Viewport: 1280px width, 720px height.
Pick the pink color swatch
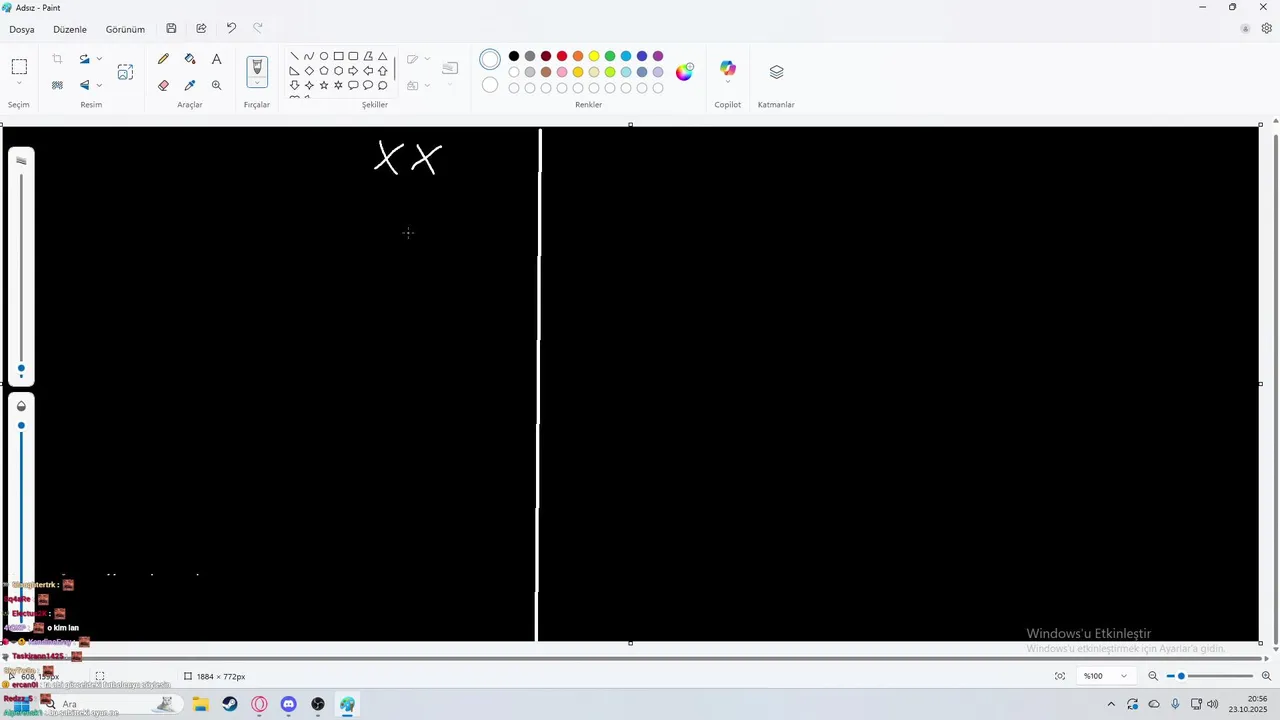click(562, 72)
